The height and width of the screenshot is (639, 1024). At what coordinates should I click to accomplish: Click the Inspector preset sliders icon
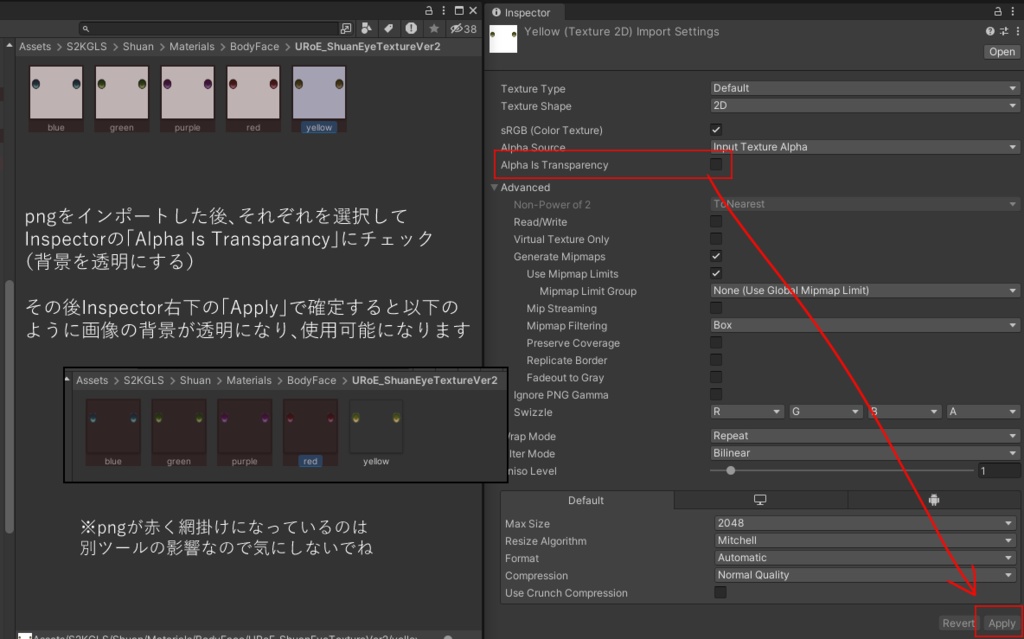pos(1003,32)
